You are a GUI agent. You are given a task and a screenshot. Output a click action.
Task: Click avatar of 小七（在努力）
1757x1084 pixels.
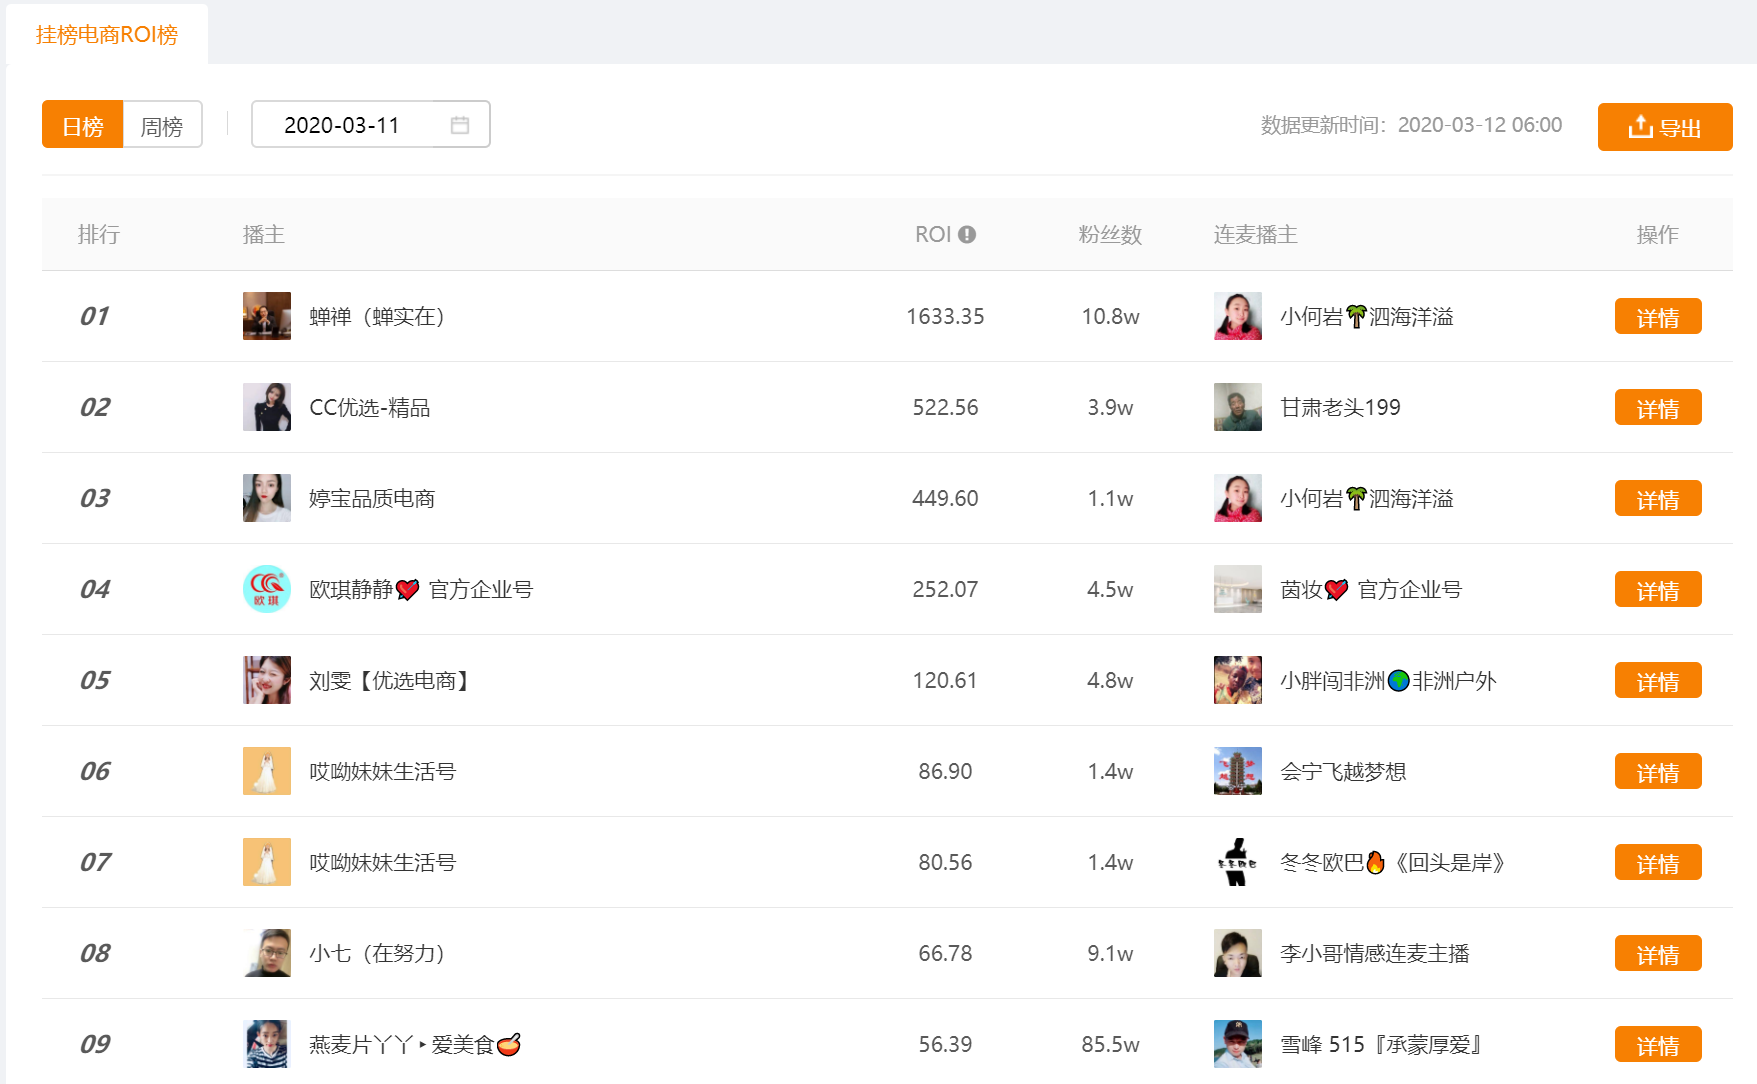pyautogui.click(x=267, y=953)
